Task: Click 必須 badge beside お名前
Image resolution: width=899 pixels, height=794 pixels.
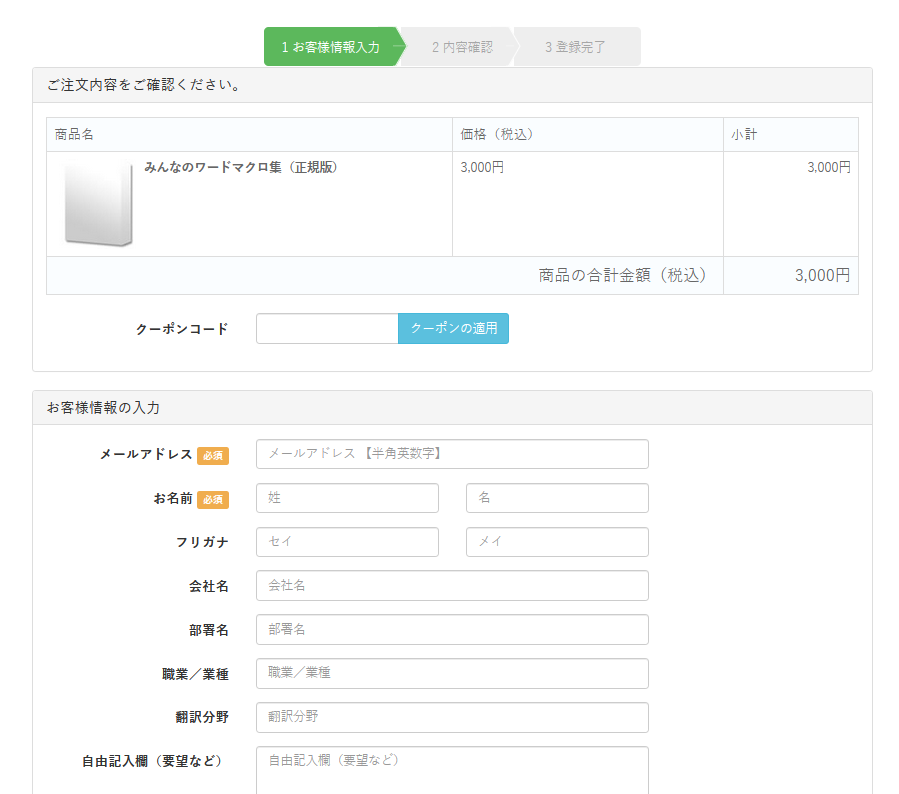Action: coord(213,500)
